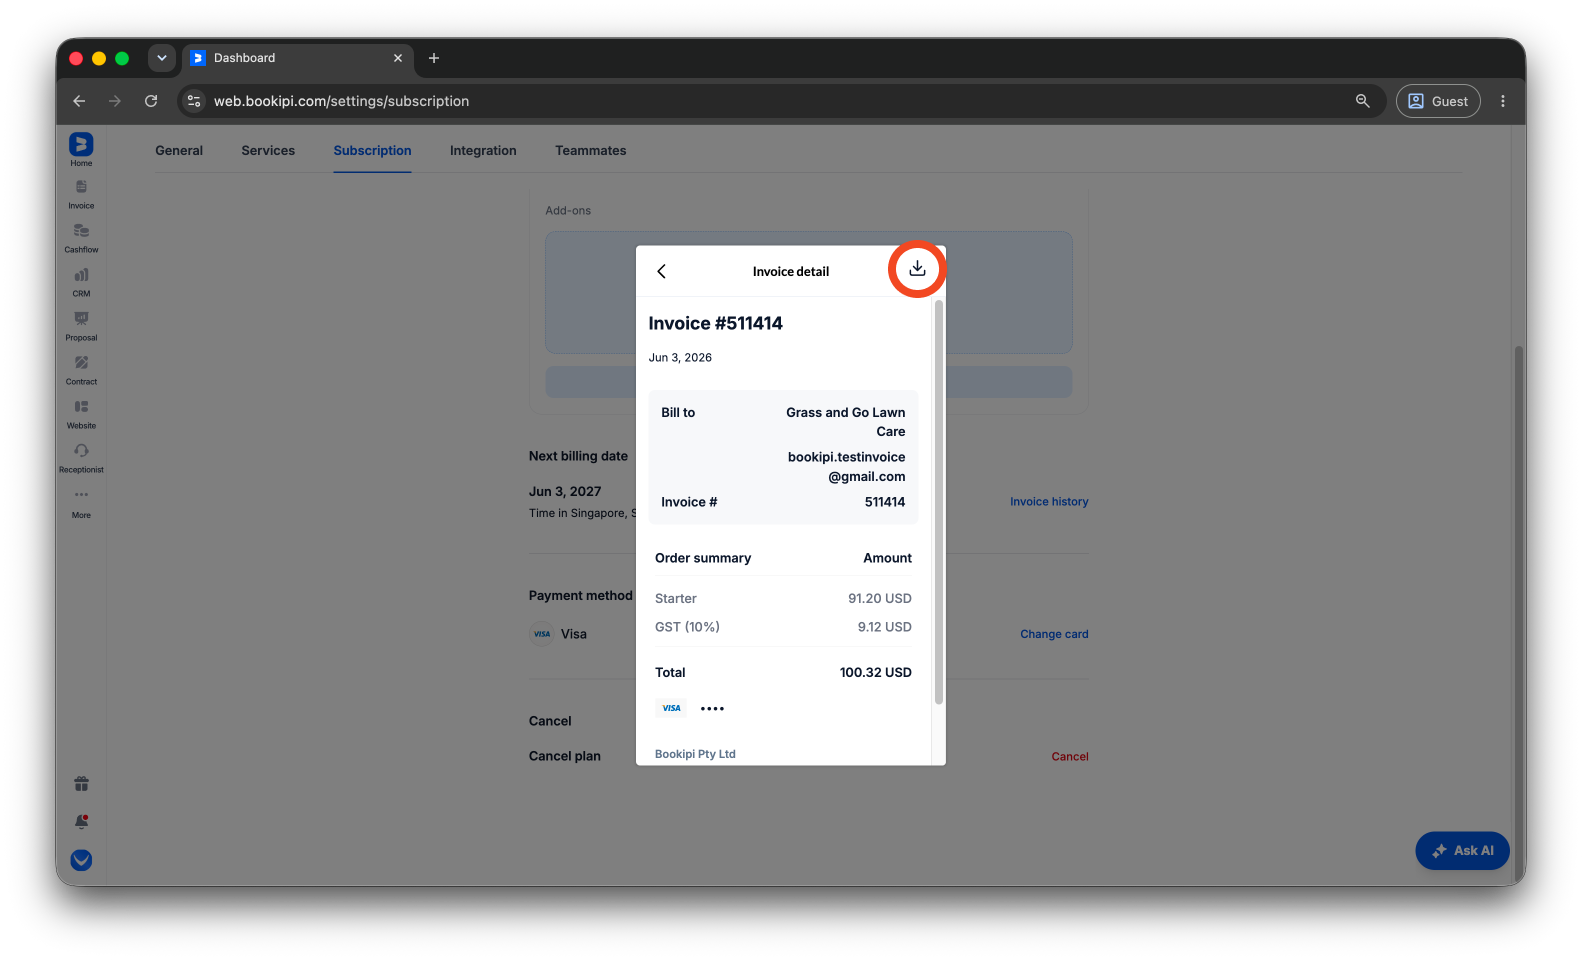The height and width of the screenshot is (960, 1582).
Task: Click the blue circular chevron sidebar icon
Action: point(81,860)
